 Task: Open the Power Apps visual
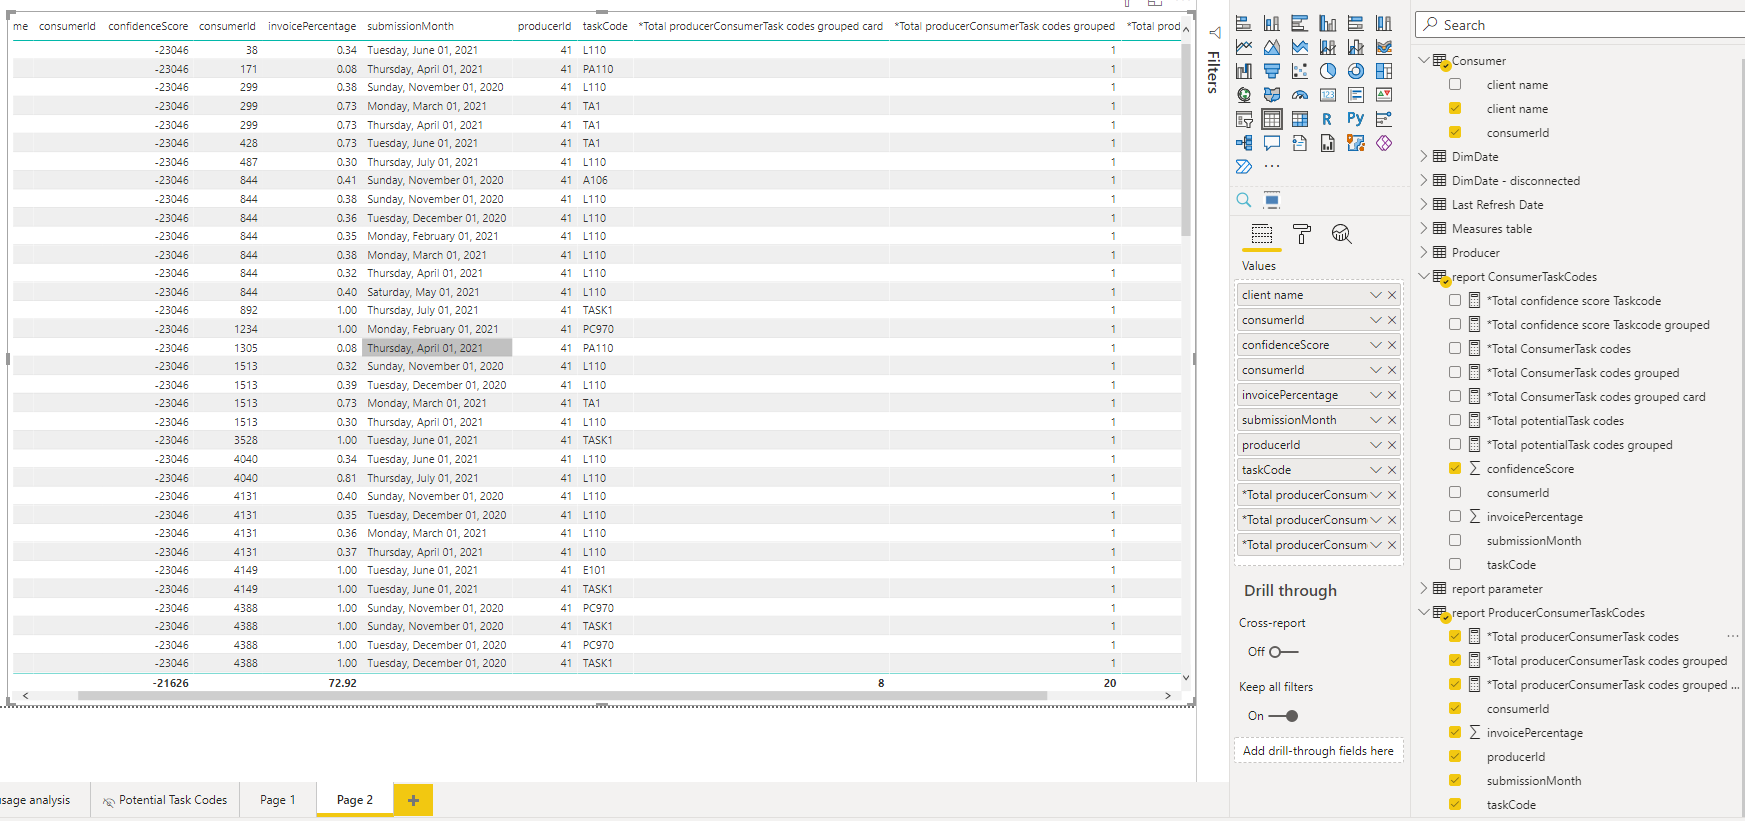click(1384, 143)
